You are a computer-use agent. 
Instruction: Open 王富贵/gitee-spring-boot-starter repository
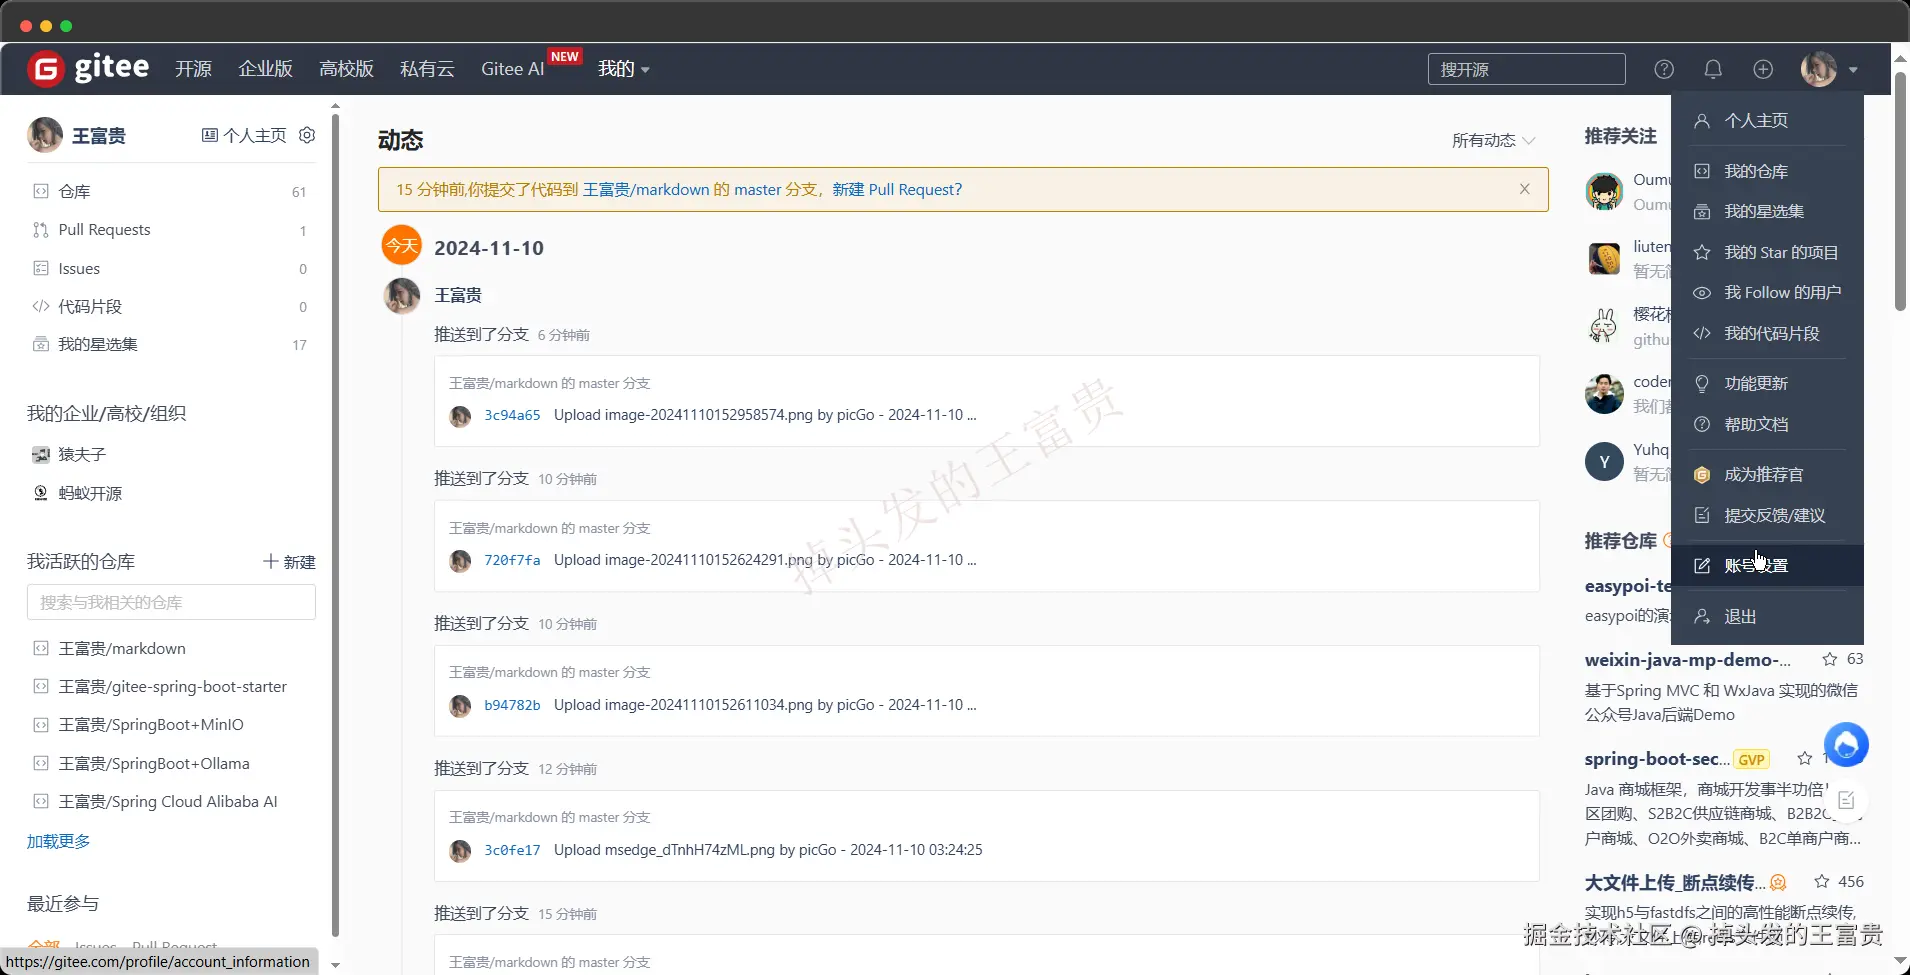[172, 686]
